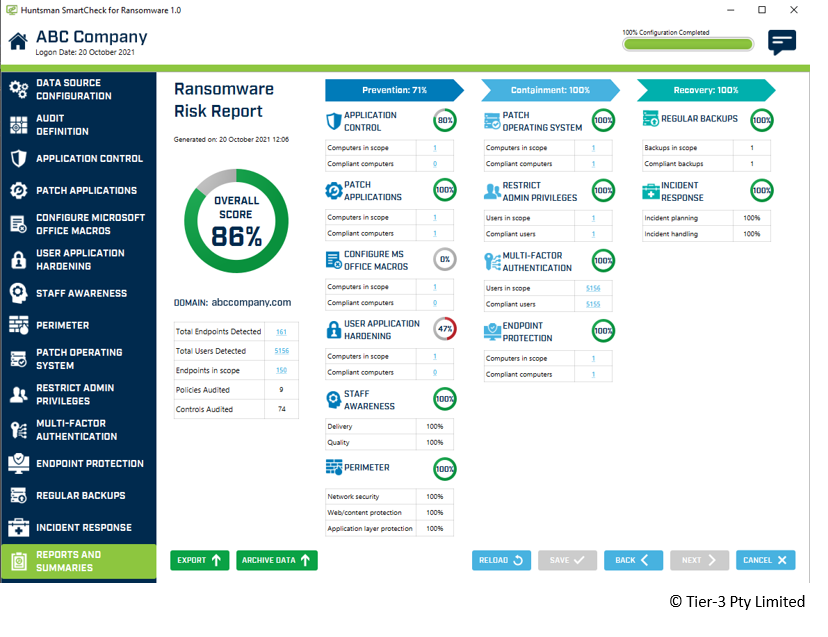The width and height of the screenshot is (828, 637).
Task: Click the Save button
Action: point(567,560)
